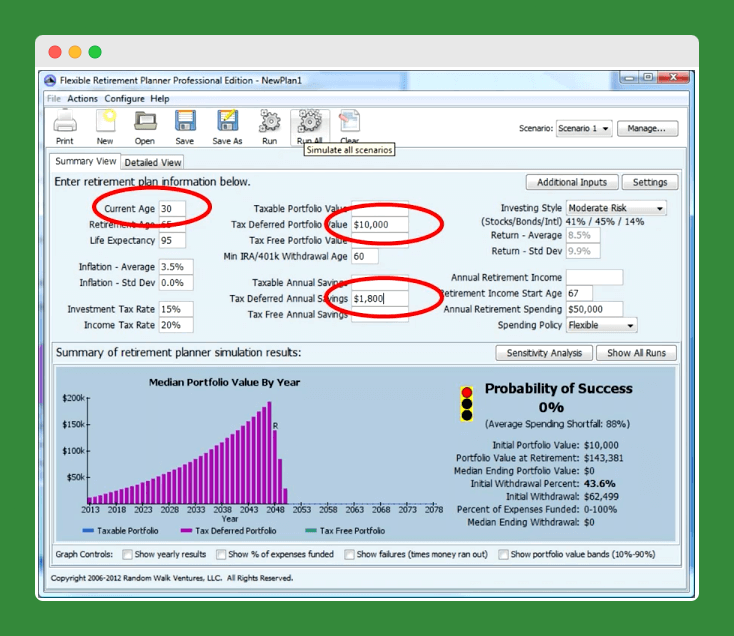Expand the Investing Style Moderate Risk dropdown
The image size is (734, 636).
tap(616, 208)
